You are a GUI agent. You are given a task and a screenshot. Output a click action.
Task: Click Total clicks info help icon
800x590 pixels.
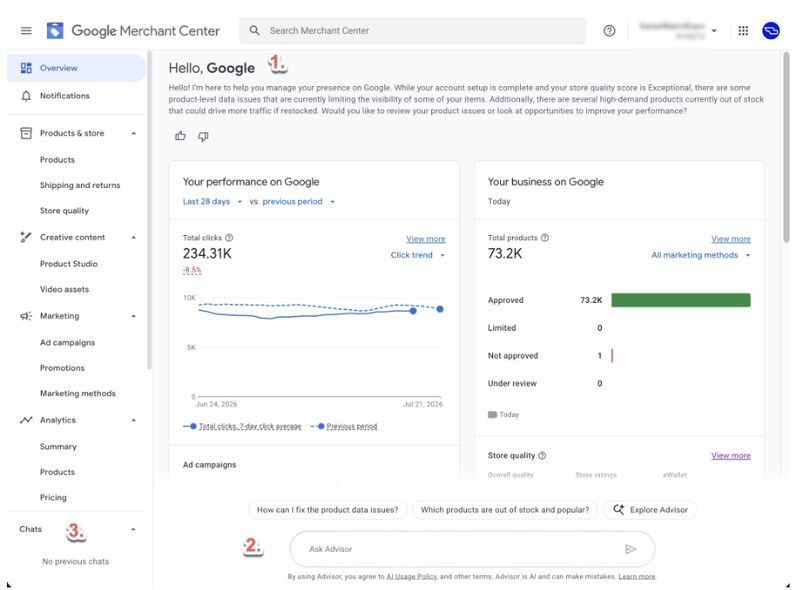[229, 237]
